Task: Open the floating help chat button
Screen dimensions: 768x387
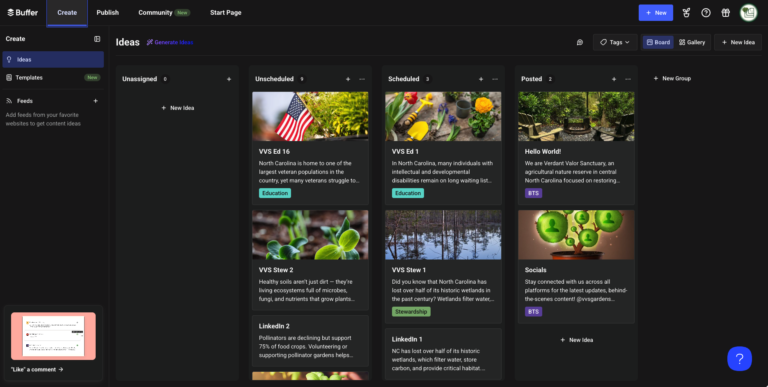Action: pyautogui.click(x=739, y=359)
